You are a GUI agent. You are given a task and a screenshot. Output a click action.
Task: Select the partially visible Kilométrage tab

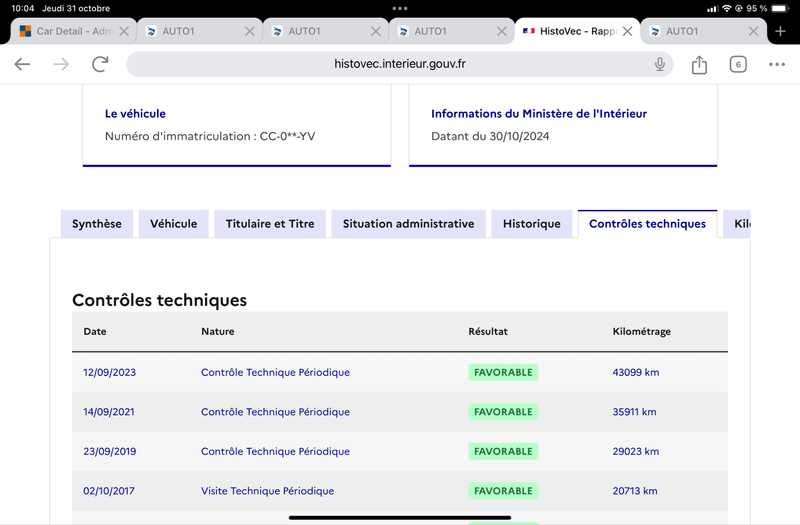(x=737, y=223)
